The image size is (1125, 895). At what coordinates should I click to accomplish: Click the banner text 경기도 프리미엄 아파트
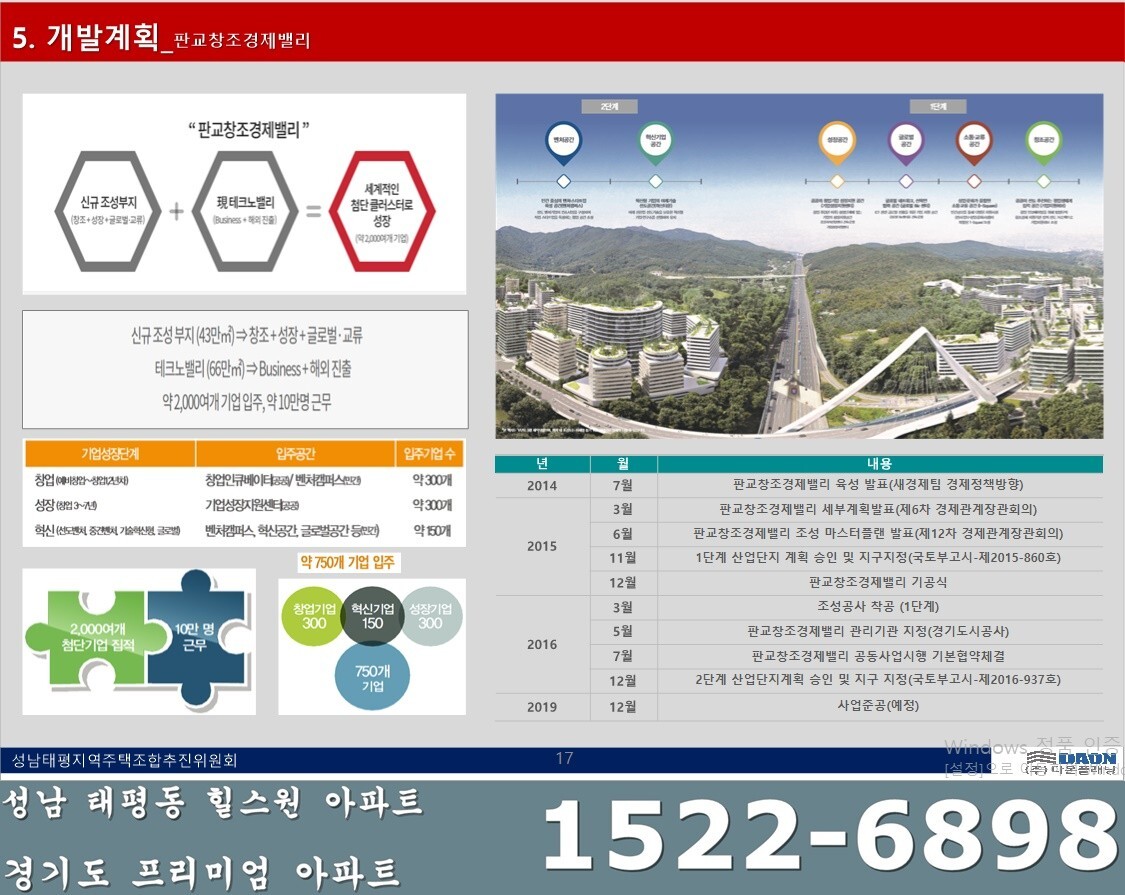click(202, 872)
